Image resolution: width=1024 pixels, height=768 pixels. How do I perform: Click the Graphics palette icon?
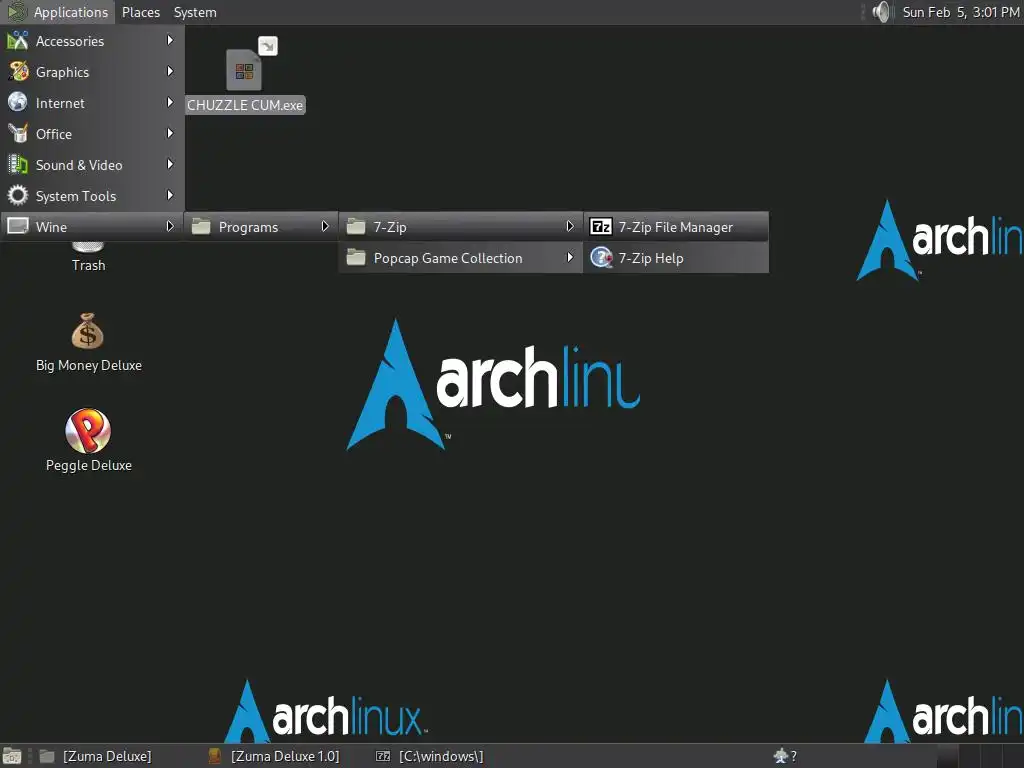point(18,71)
